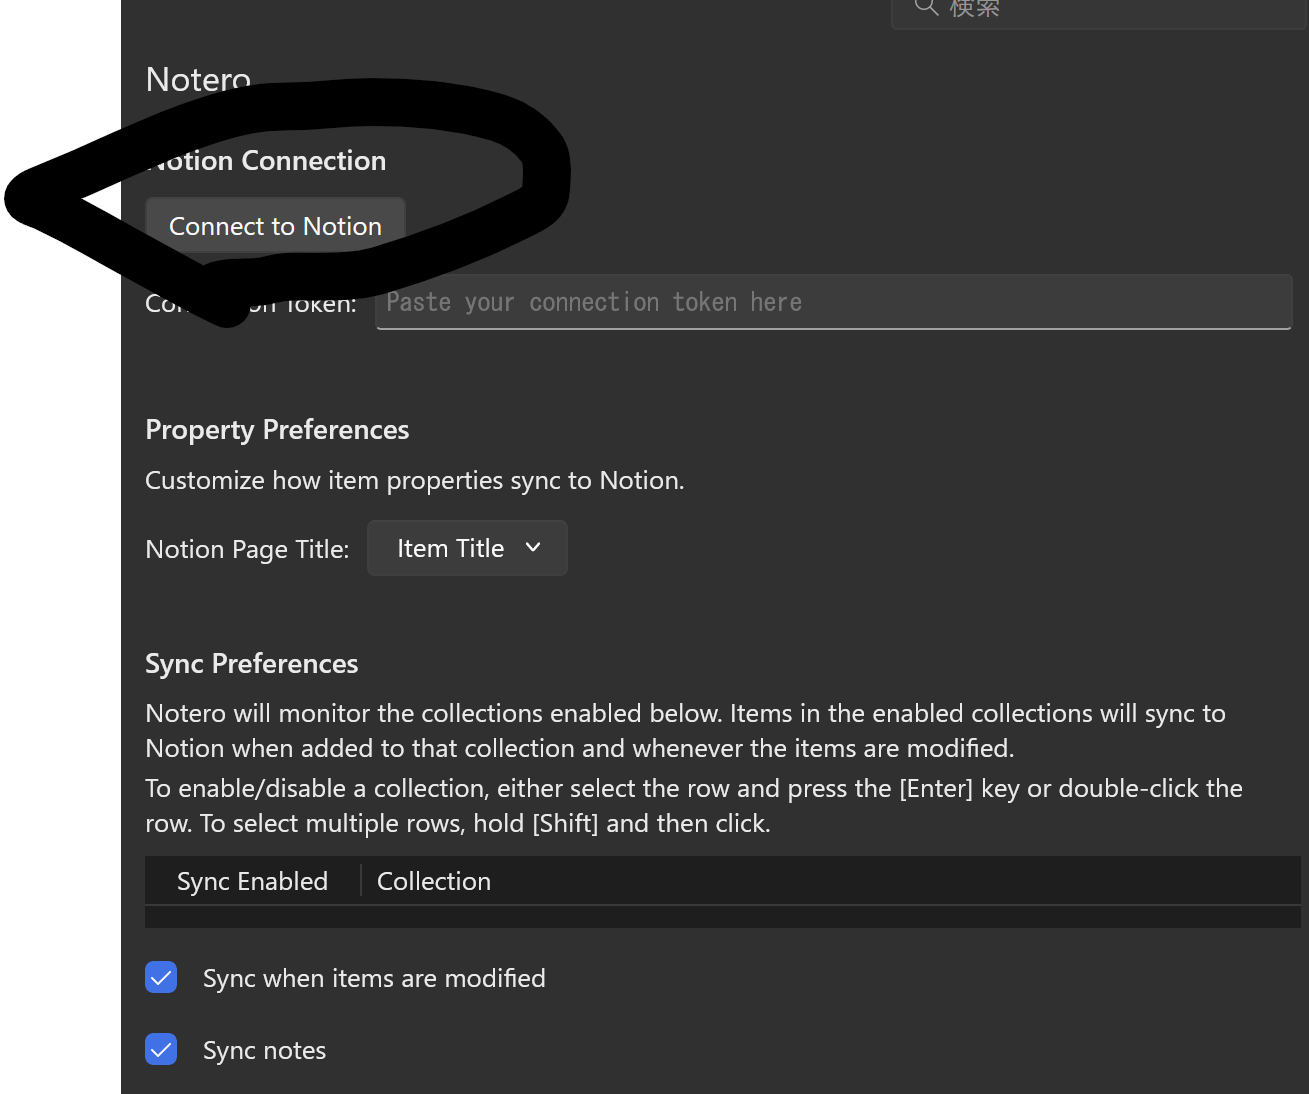Click the chevron arrow beside Item Title

click(533, 548)
